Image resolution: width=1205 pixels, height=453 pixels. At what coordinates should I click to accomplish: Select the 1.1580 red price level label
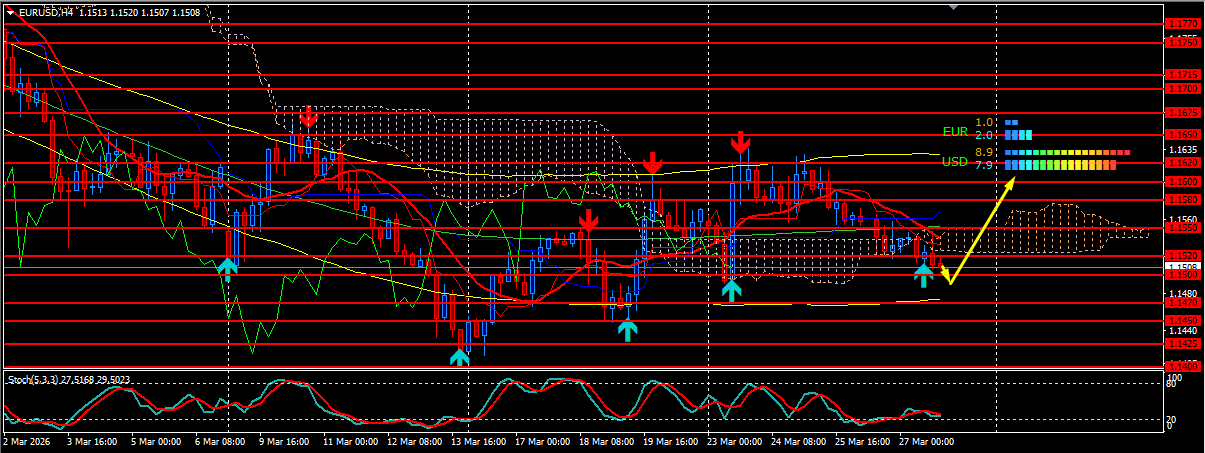tap(1183, 199)
